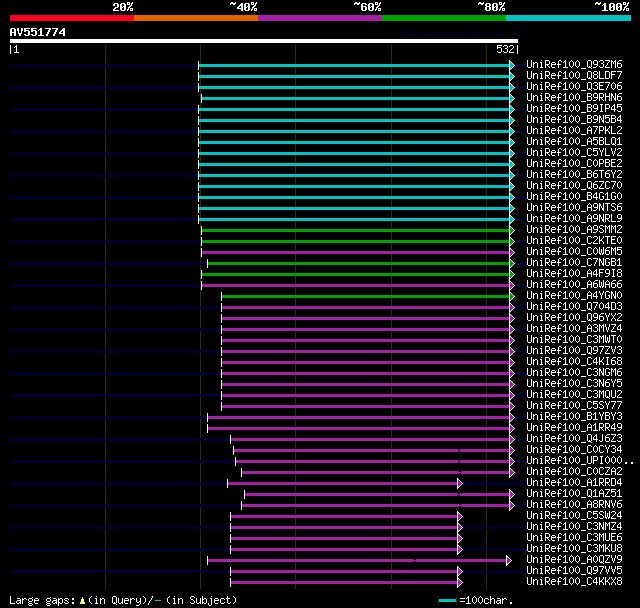Image resolution: width=640 pixels, height=608 pixels.
Task: Select the UniRef100_A1RRD4 label
Action: coord(574,483)
